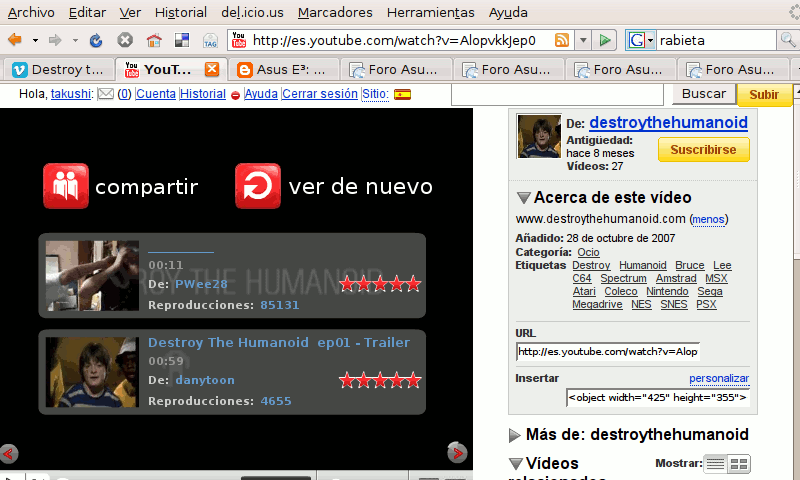Open the address bar URL dropdown
Viewport: 800px width, 480px height.
tap(583, 40)
